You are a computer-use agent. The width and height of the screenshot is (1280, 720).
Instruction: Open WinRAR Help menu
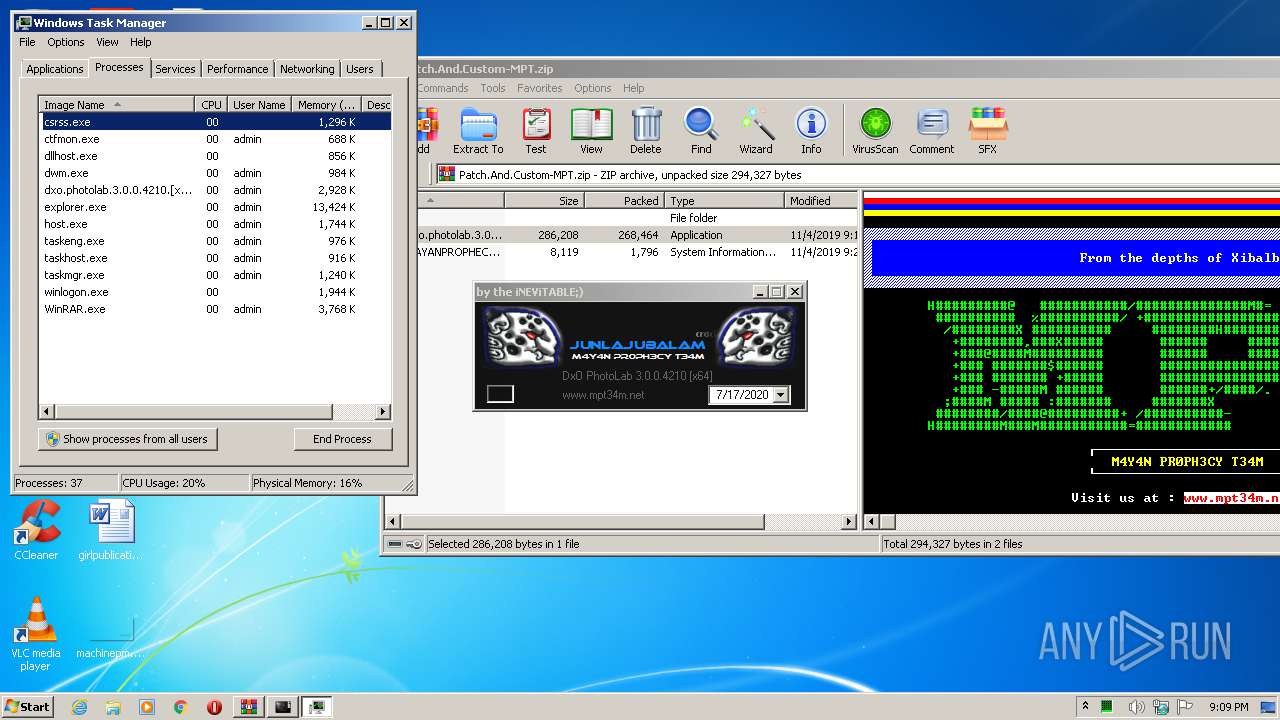tap(634, 88)
